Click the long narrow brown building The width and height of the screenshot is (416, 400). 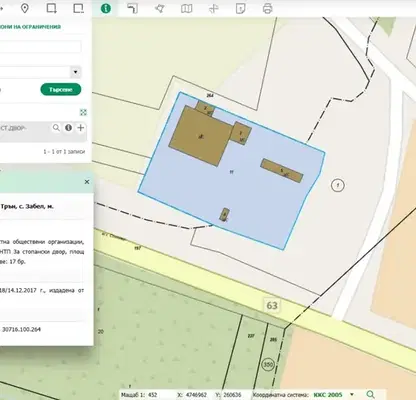coord(282,171)
